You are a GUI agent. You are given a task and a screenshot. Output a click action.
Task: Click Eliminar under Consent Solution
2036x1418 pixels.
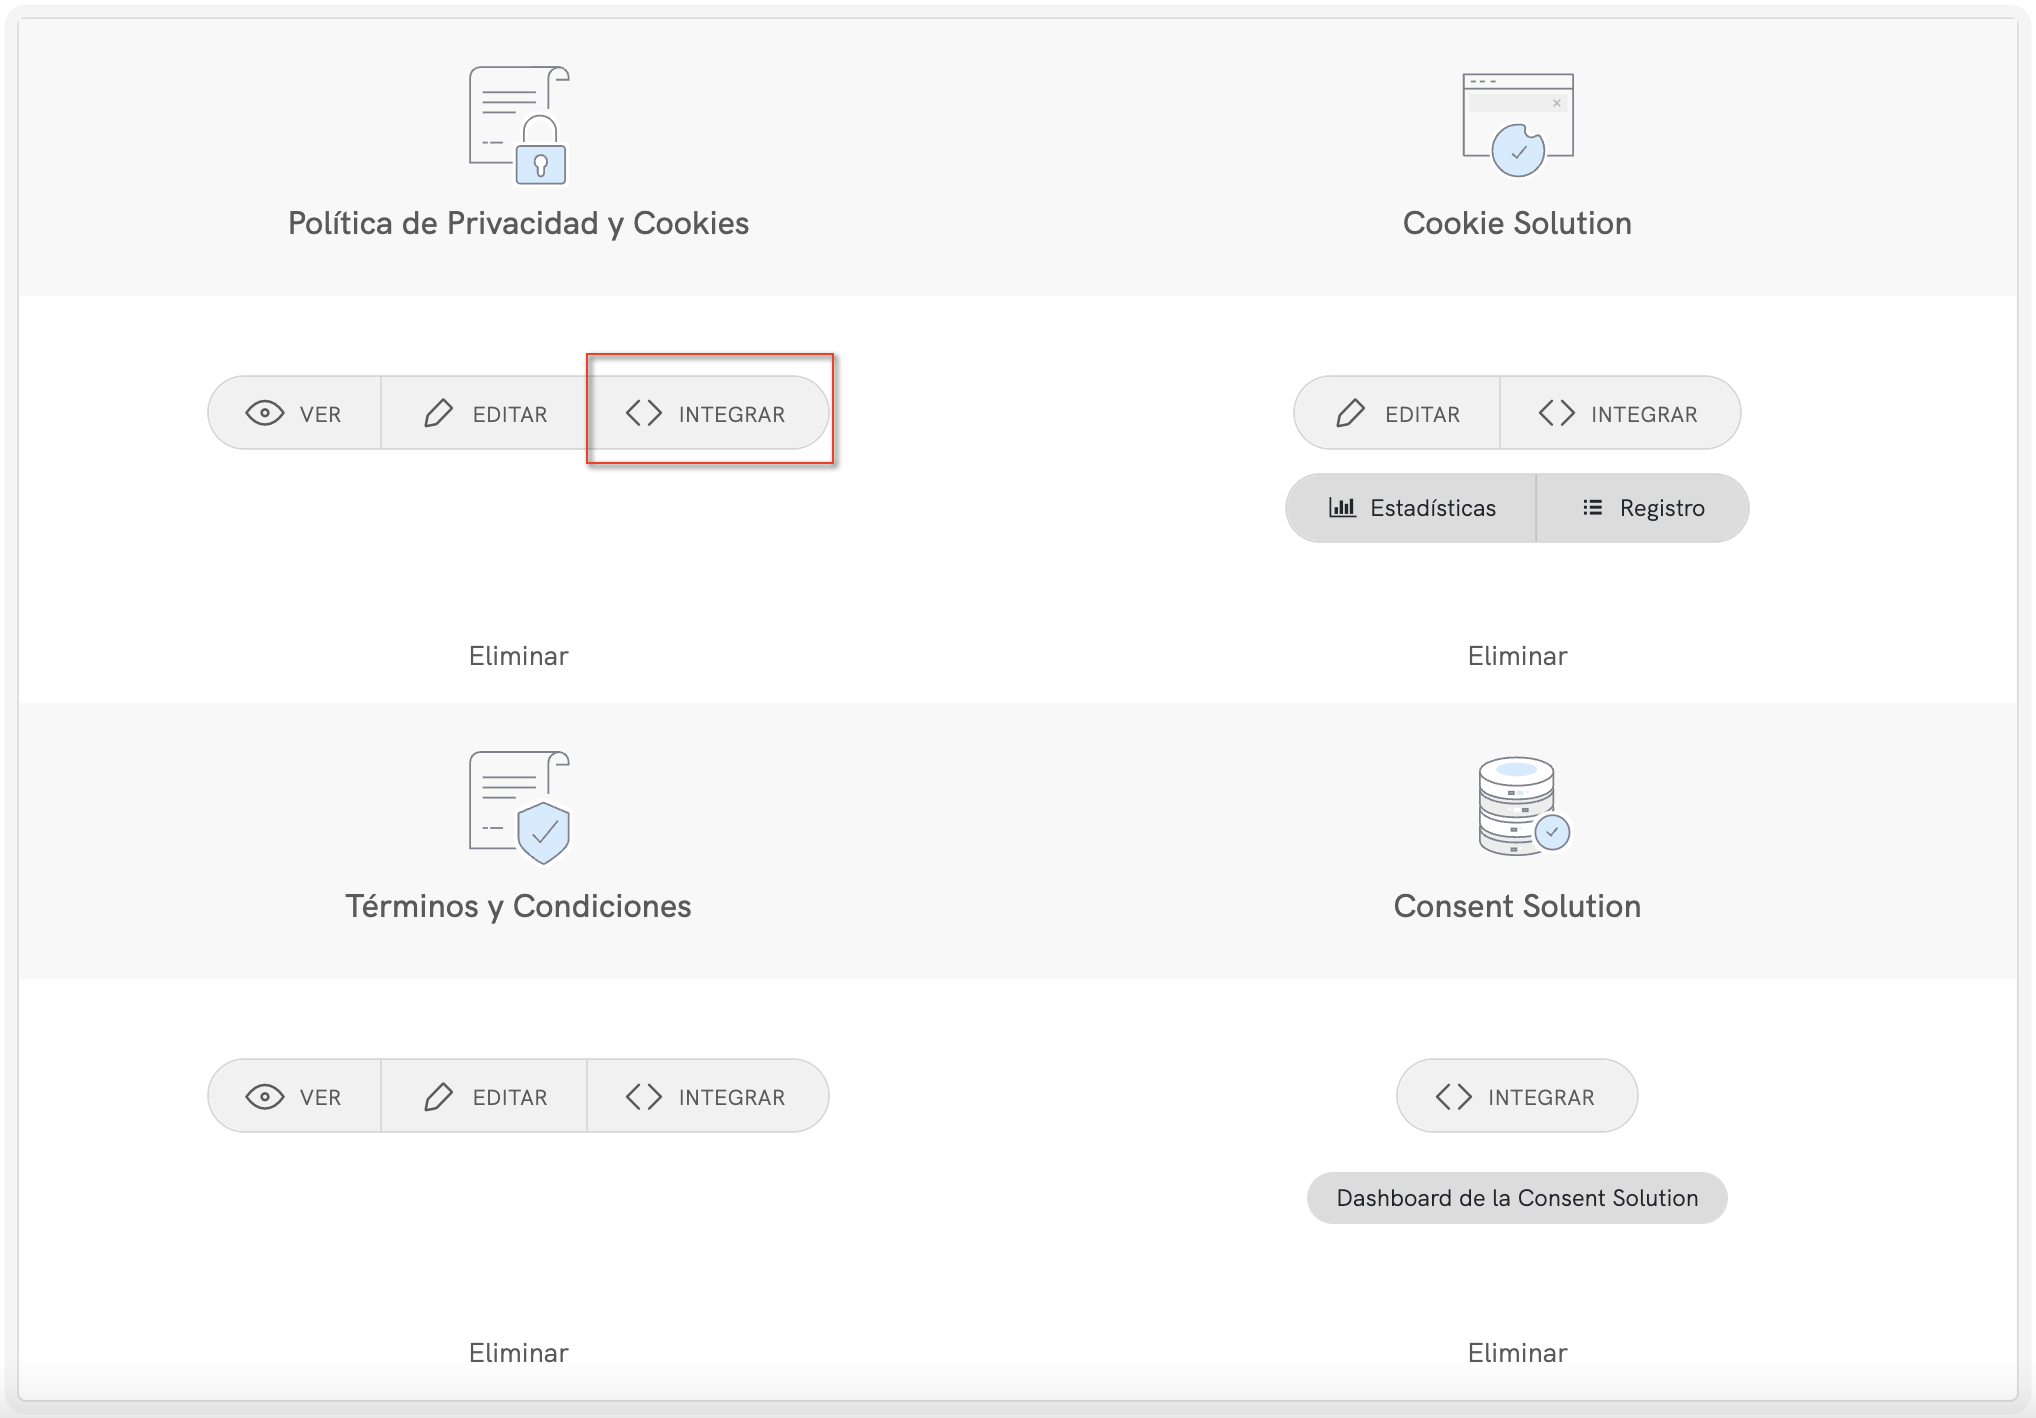click(x=1516, y=1352)
